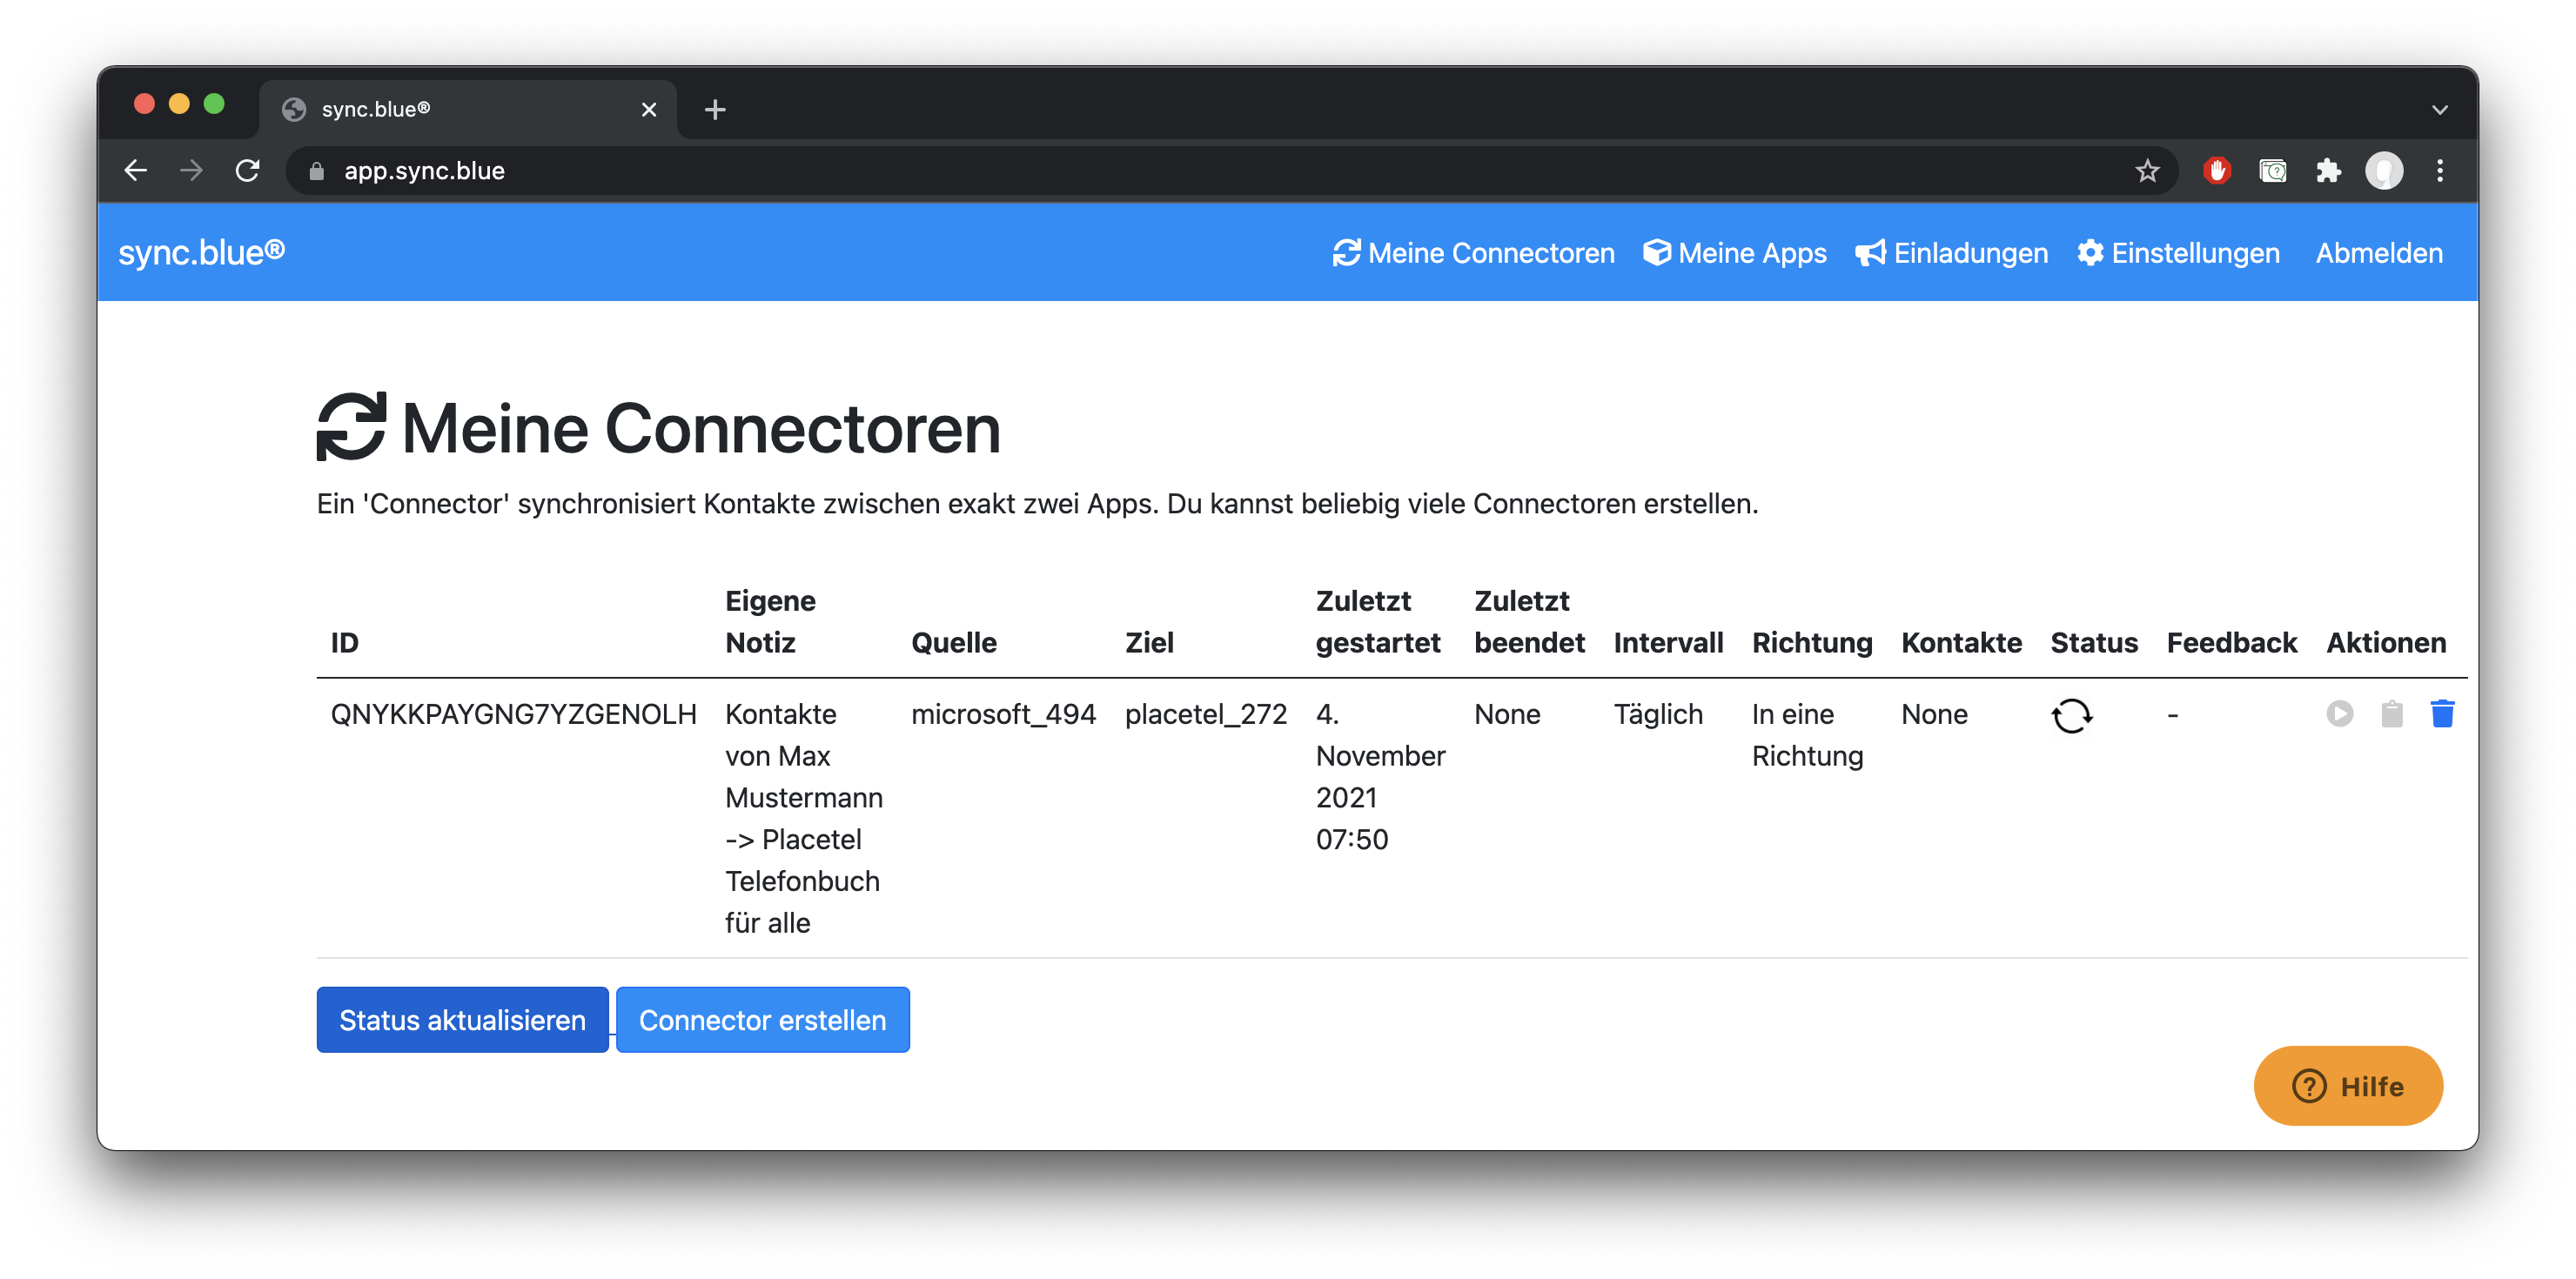Expand the tab search chevron
This screenshot has width=2576, height=1279.
pos(2439,110)
